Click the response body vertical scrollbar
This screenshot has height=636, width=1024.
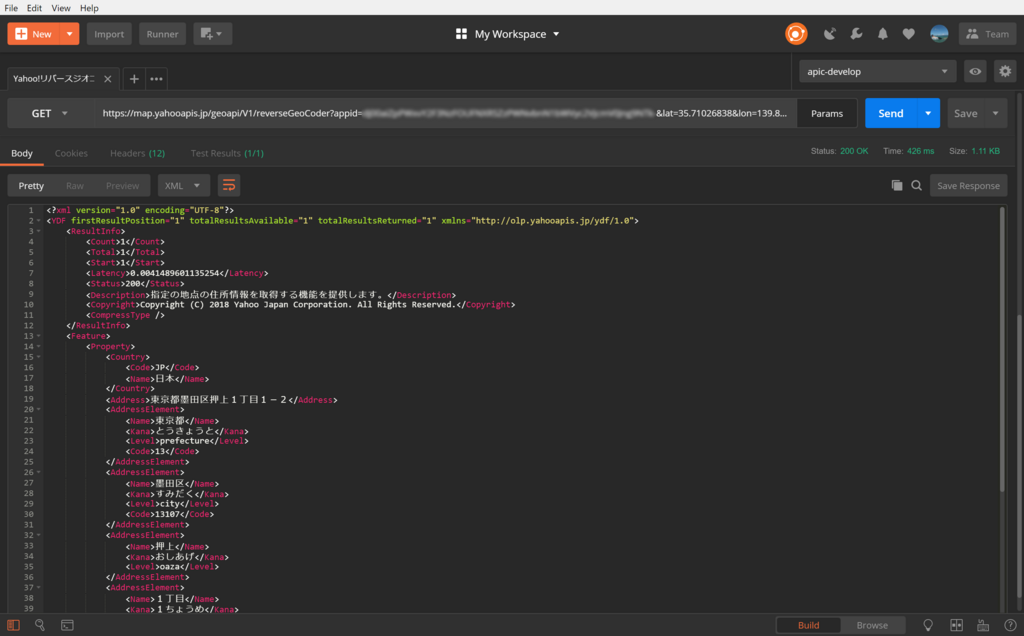click(1002, 349)
